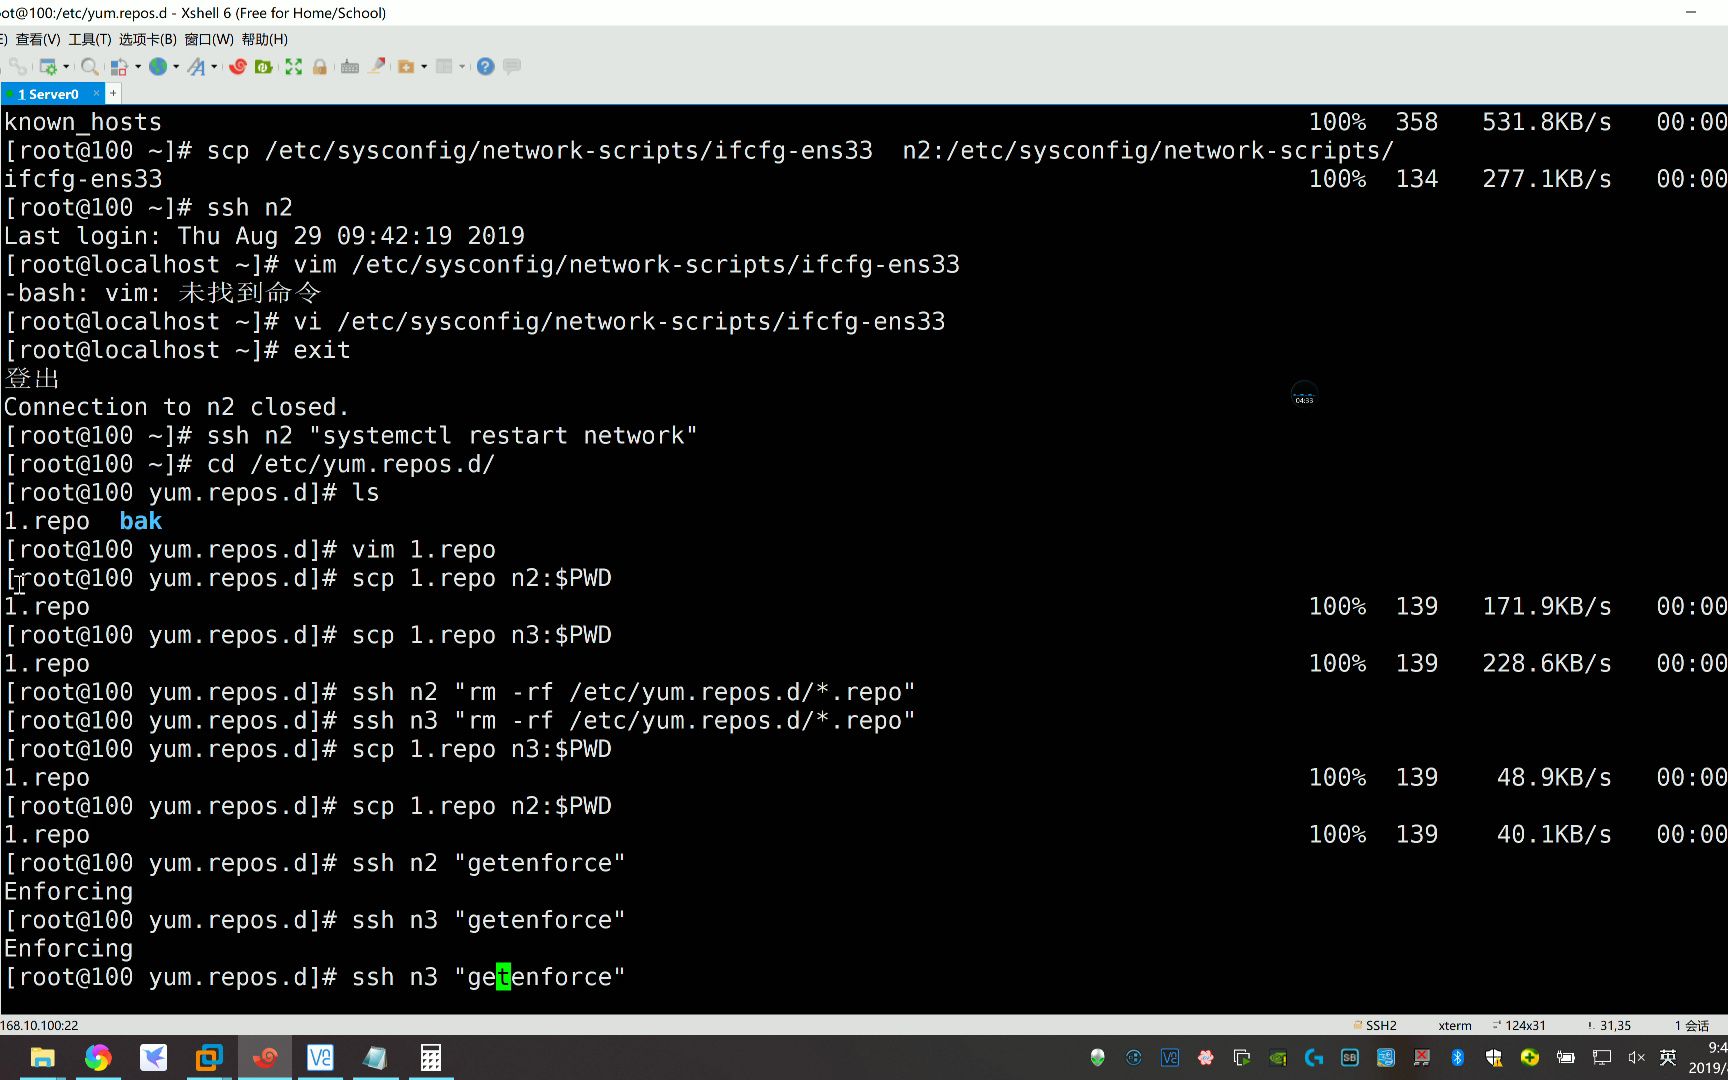This screenshot has height=1080, width=1728.
Task: Click the xterm status bar entry
Action: point(1455,1025)
